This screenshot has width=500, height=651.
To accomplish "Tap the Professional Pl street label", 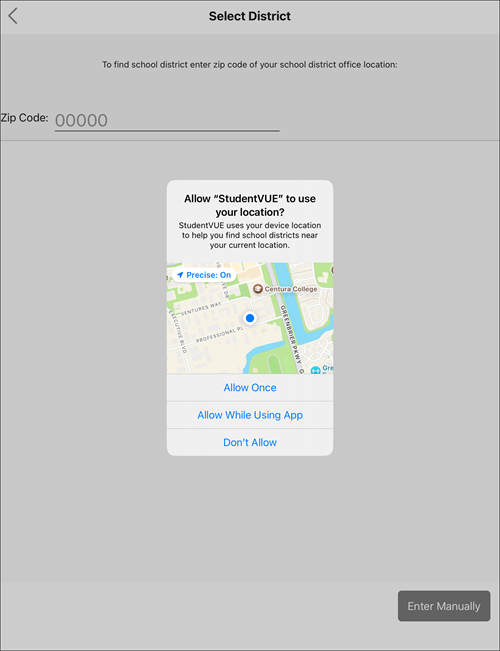I will click(x=219, y=334).
